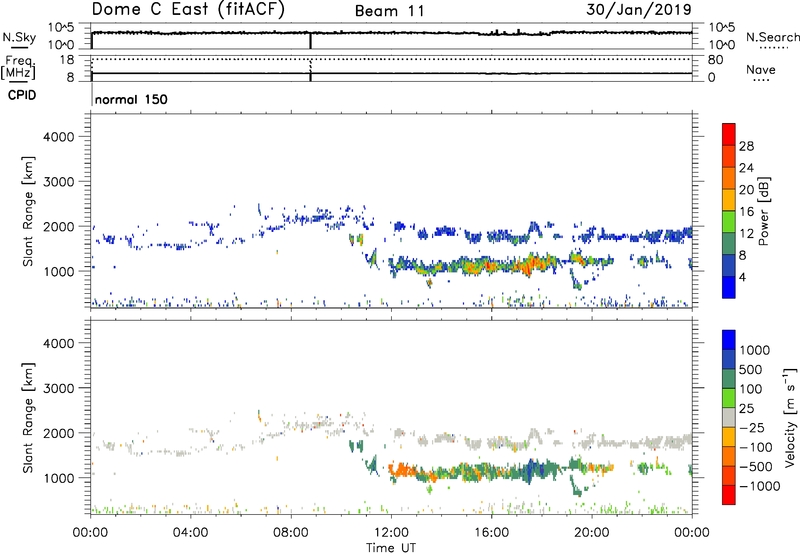Click the power panel 'Slant Range [km]' label
Screen dimensions: 800x554
tap(28, 211)
